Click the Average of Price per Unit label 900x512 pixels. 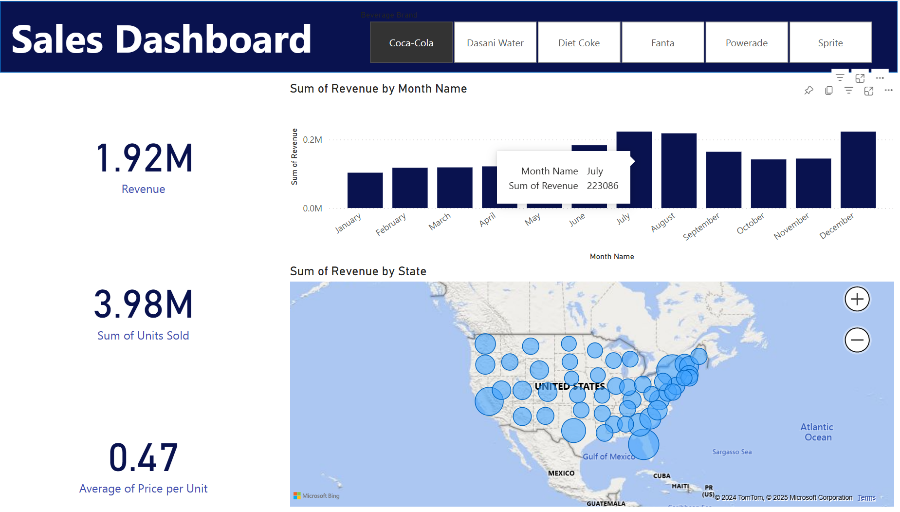click(143, 488)
